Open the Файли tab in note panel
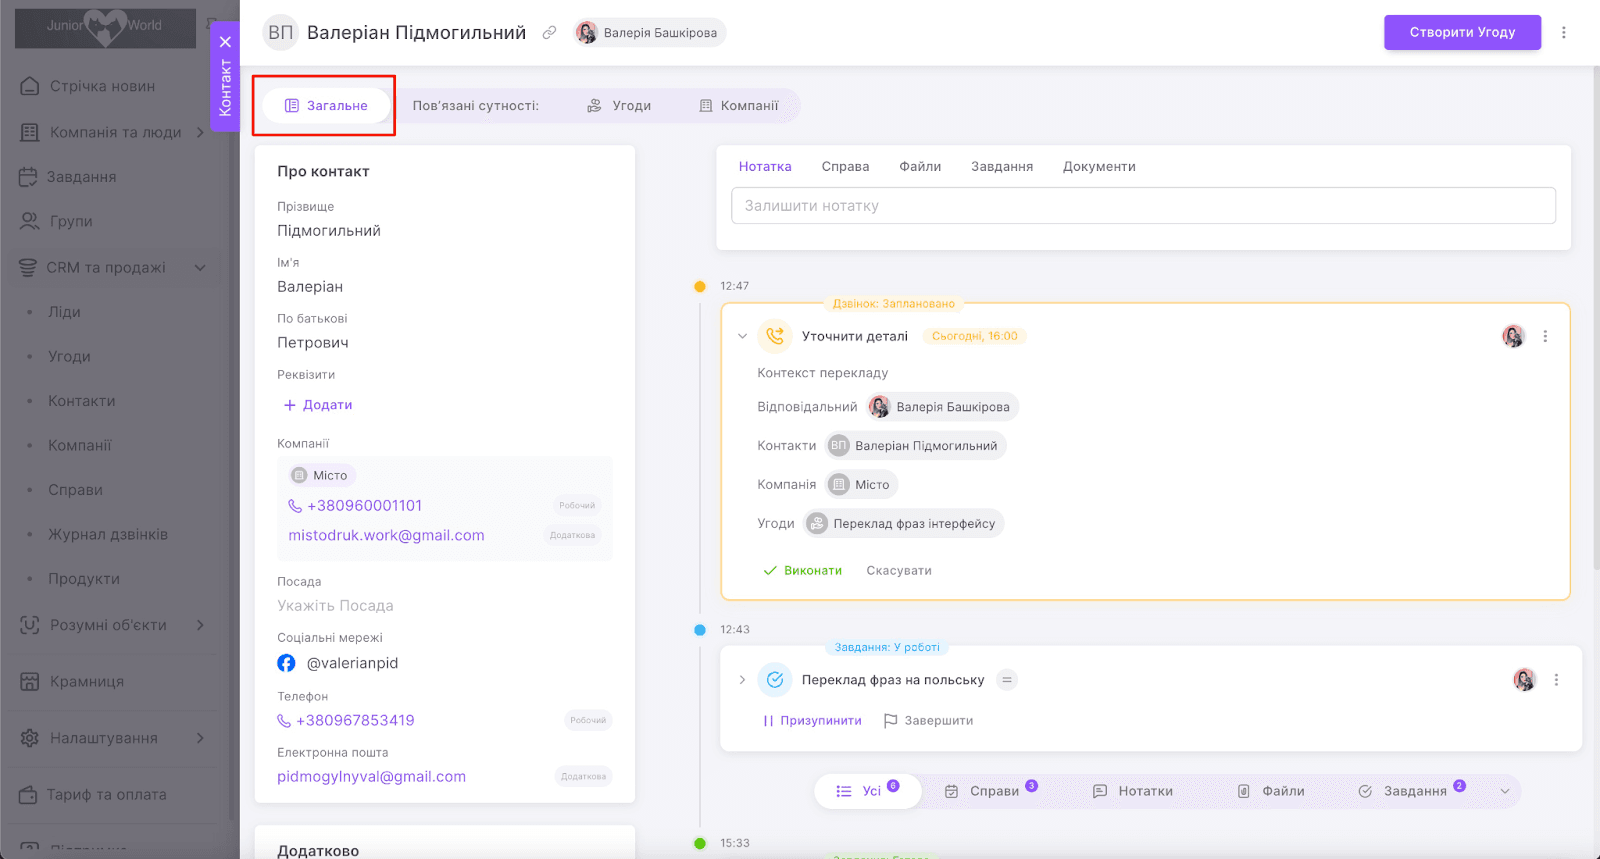The height and width of the screenshot is (859, 1600). [x=919, y=167]
